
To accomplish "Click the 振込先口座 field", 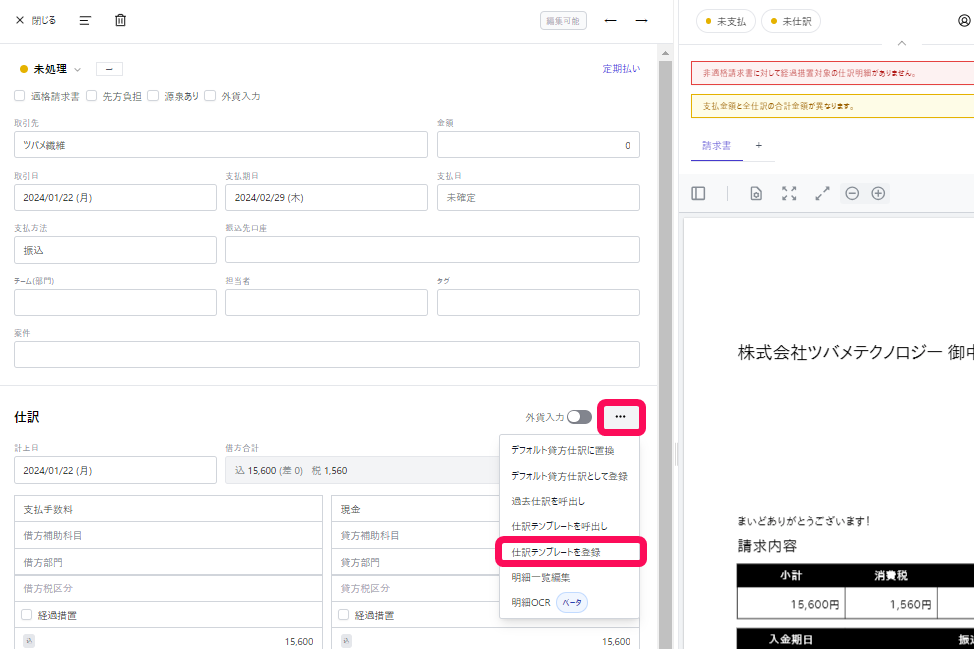I will (x=432, y=250).
